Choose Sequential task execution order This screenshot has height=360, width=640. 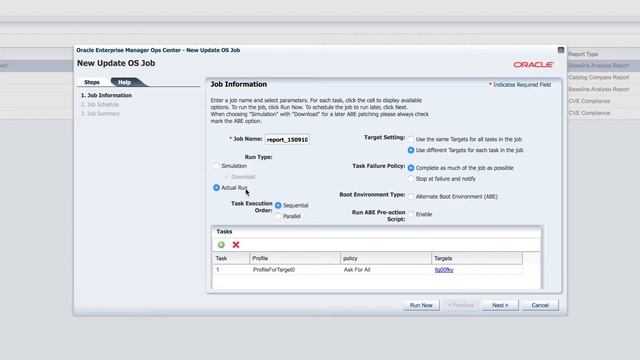point(278,205)
